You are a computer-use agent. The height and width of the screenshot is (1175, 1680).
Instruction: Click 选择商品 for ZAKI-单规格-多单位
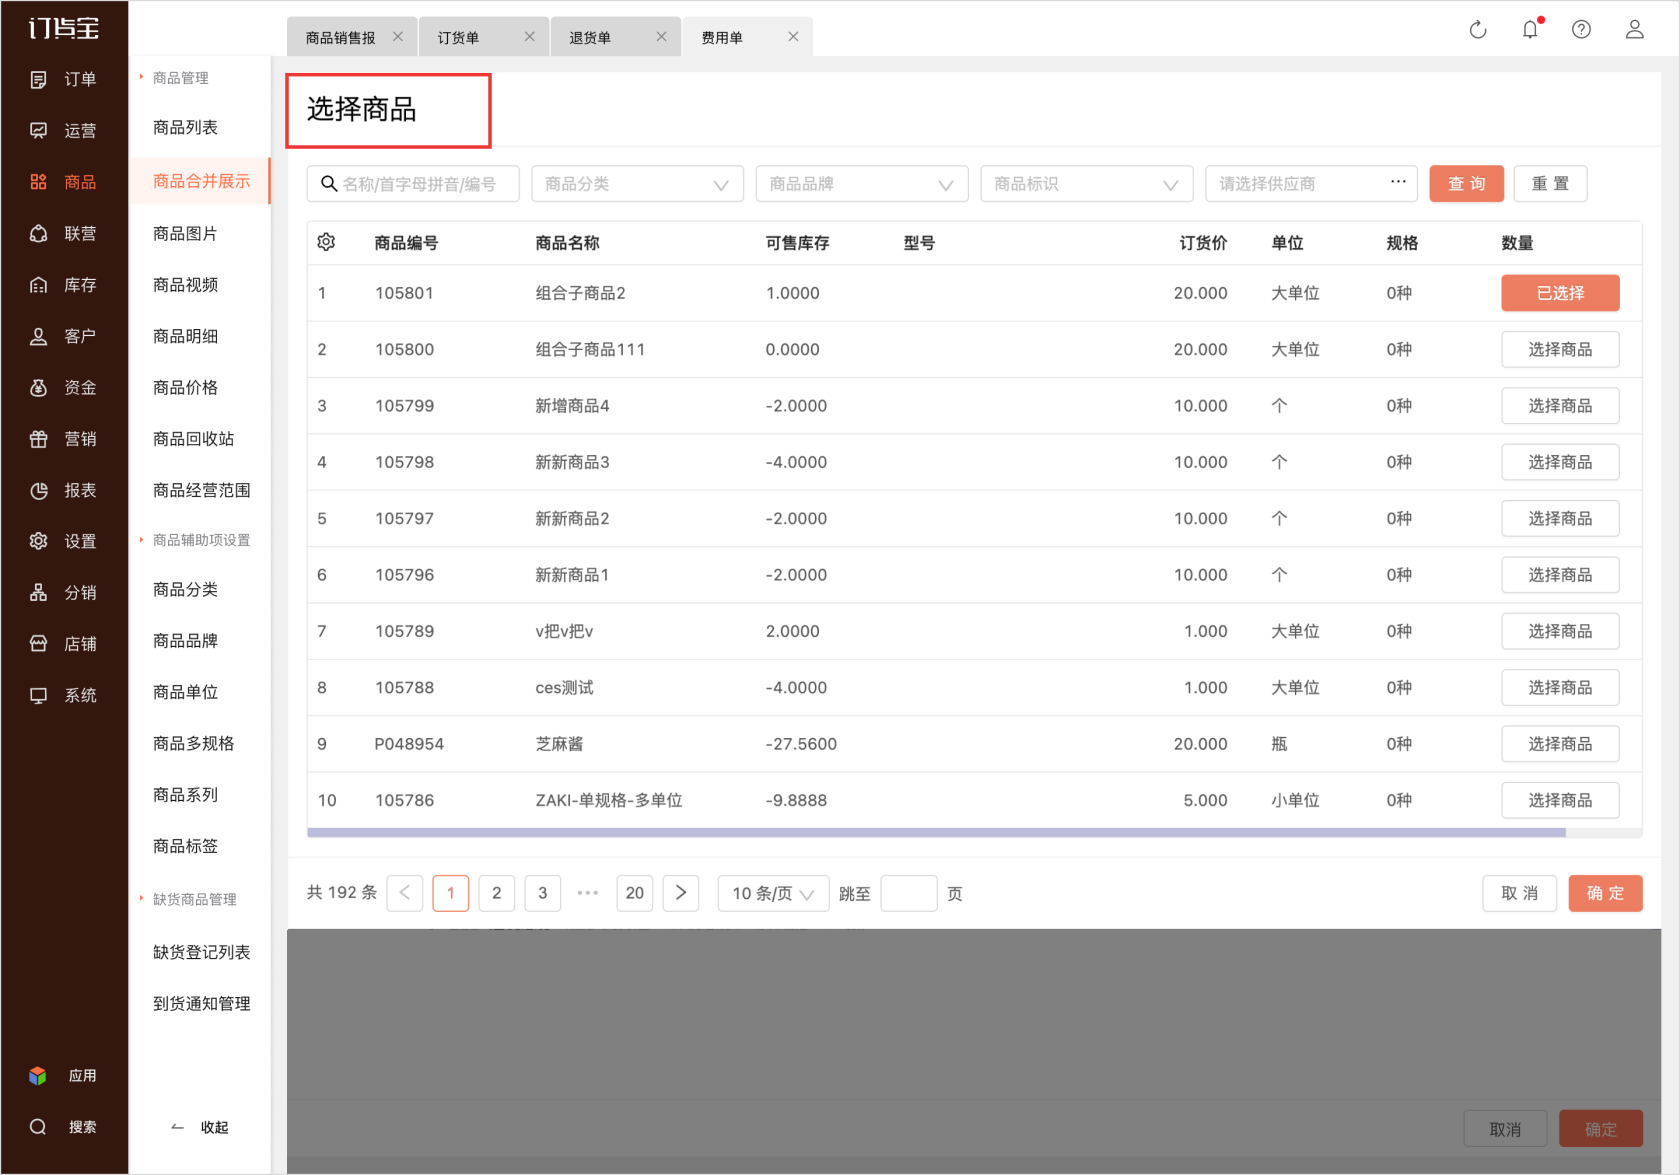[1560, 800]
